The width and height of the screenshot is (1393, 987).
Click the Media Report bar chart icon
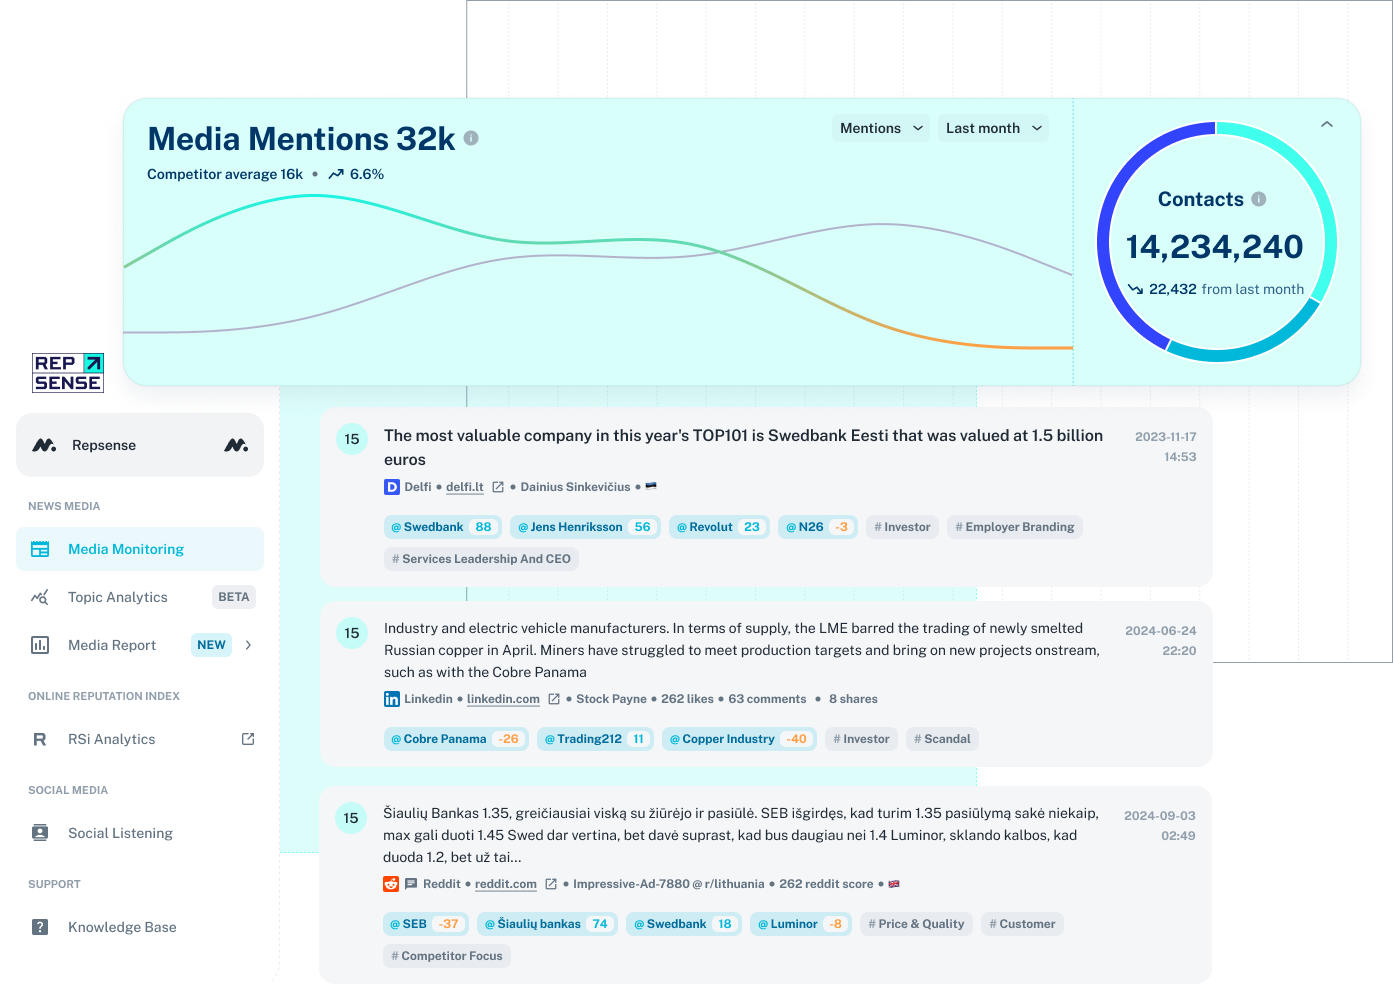[x=40, y=645]
